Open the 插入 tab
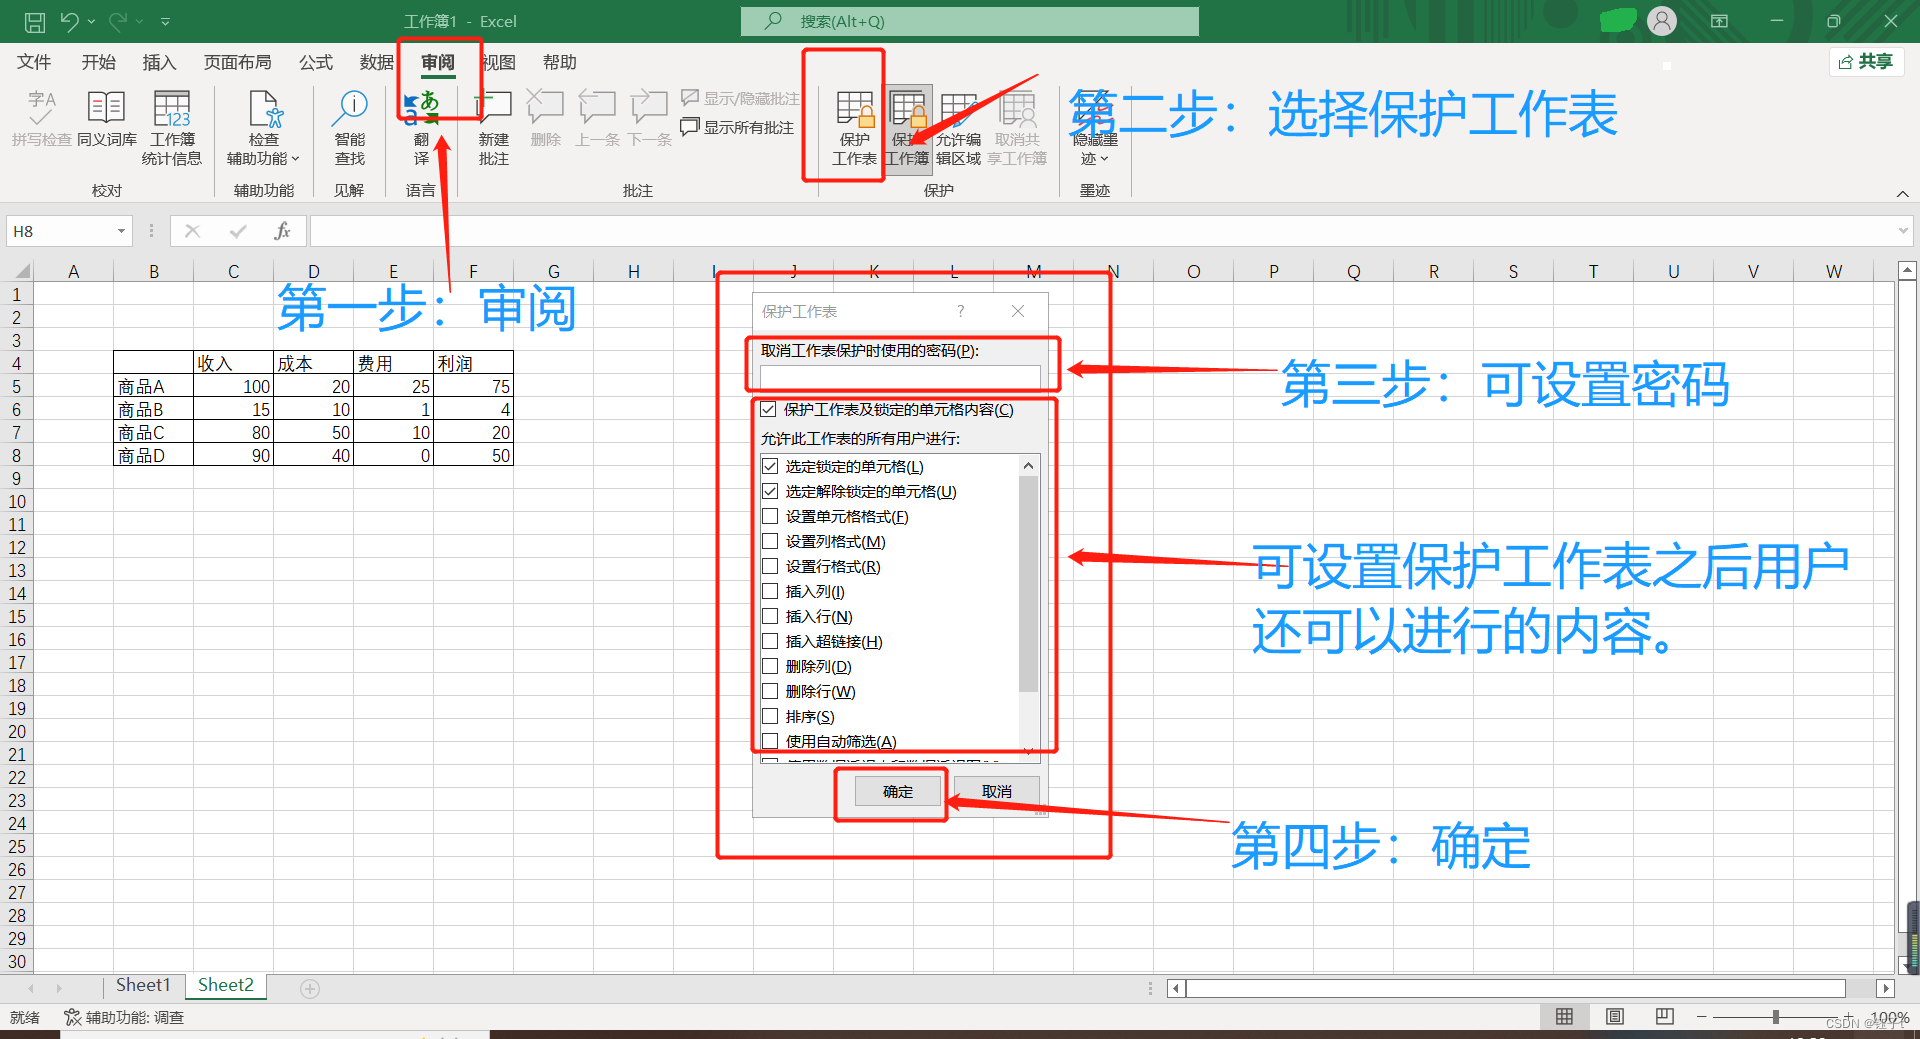The image size is (1920, 1039). pos(159,62)
